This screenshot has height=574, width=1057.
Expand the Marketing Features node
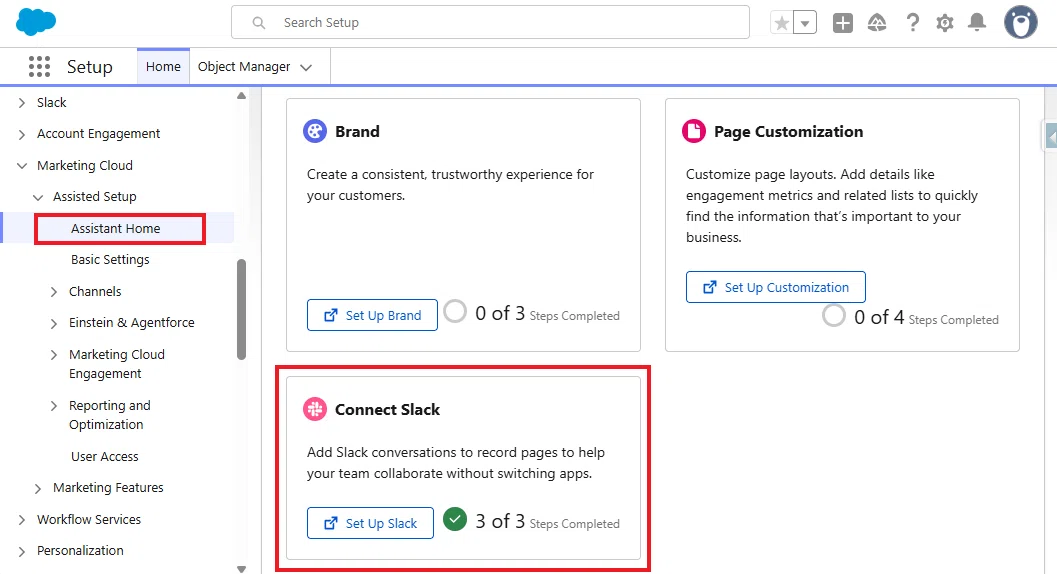coord(38,488)
